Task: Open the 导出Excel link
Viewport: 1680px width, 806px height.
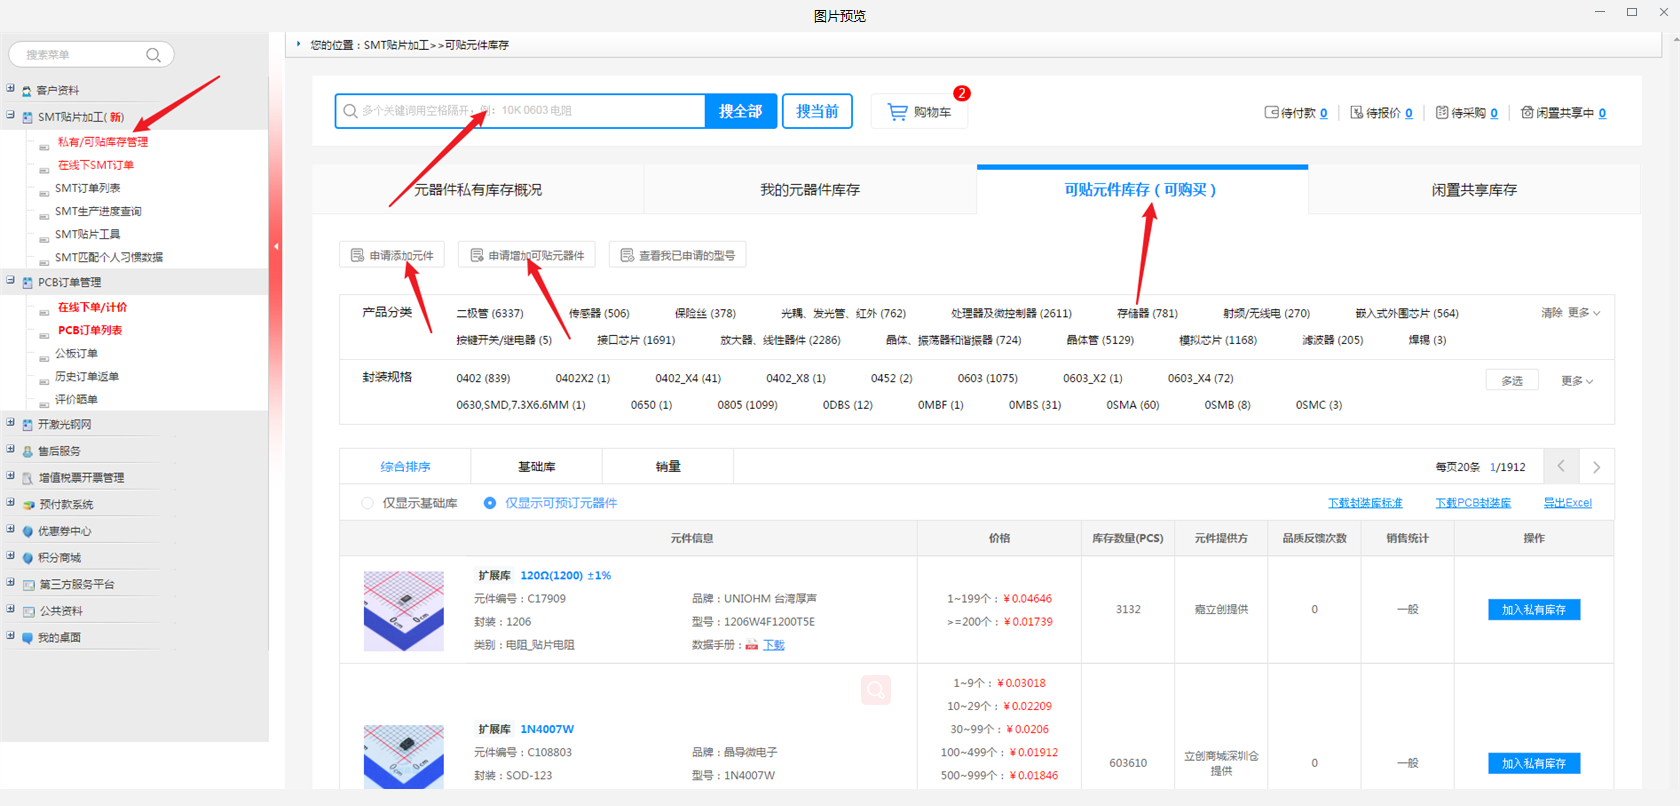Action: 1567,503
